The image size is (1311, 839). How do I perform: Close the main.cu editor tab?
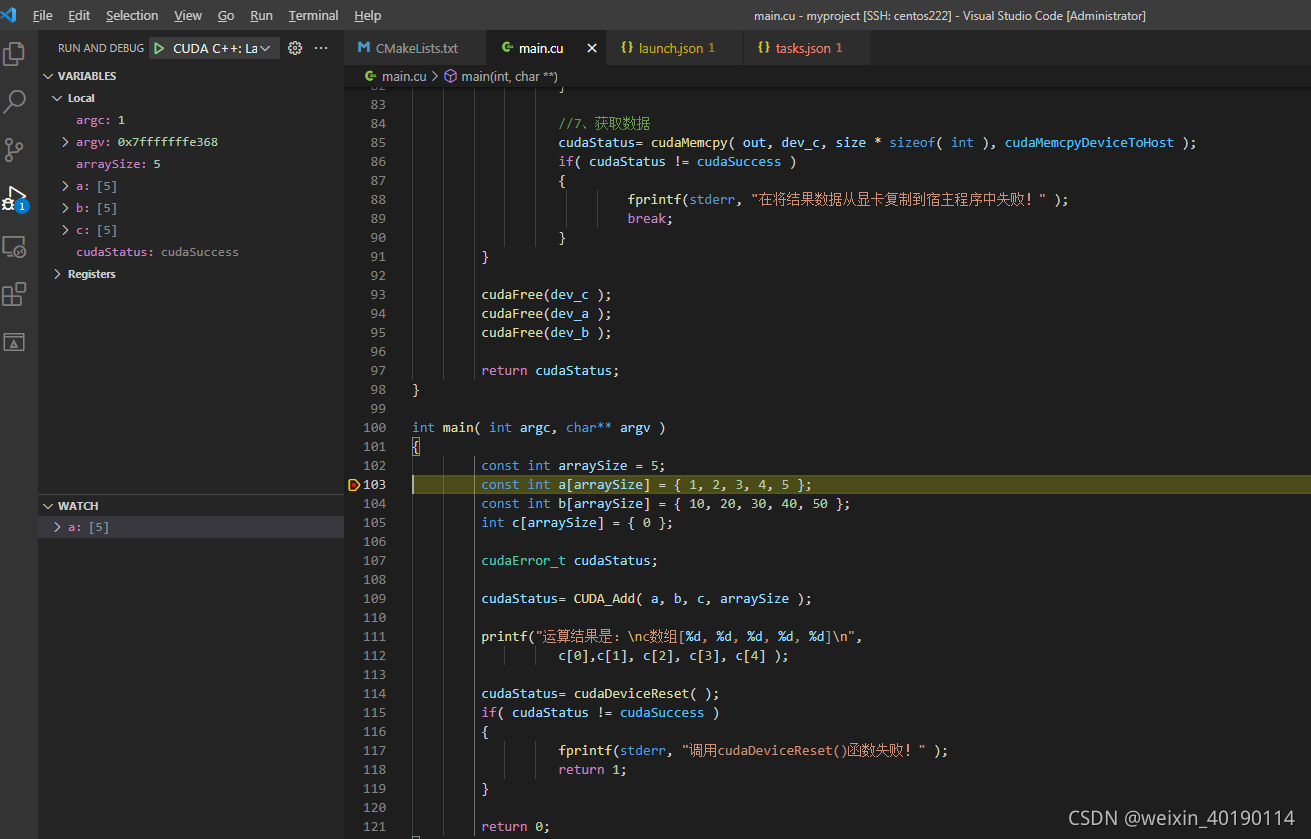(592, 48)
